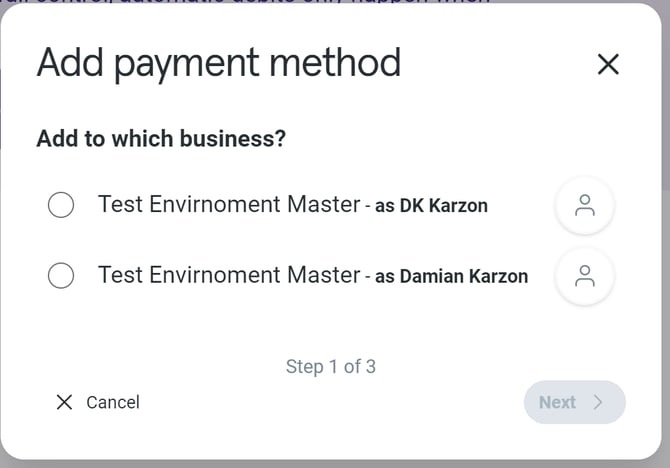This screenshot has height=468, width=670.
Task: Select the radio button for Damian Karzon
Action: point(61,275)
